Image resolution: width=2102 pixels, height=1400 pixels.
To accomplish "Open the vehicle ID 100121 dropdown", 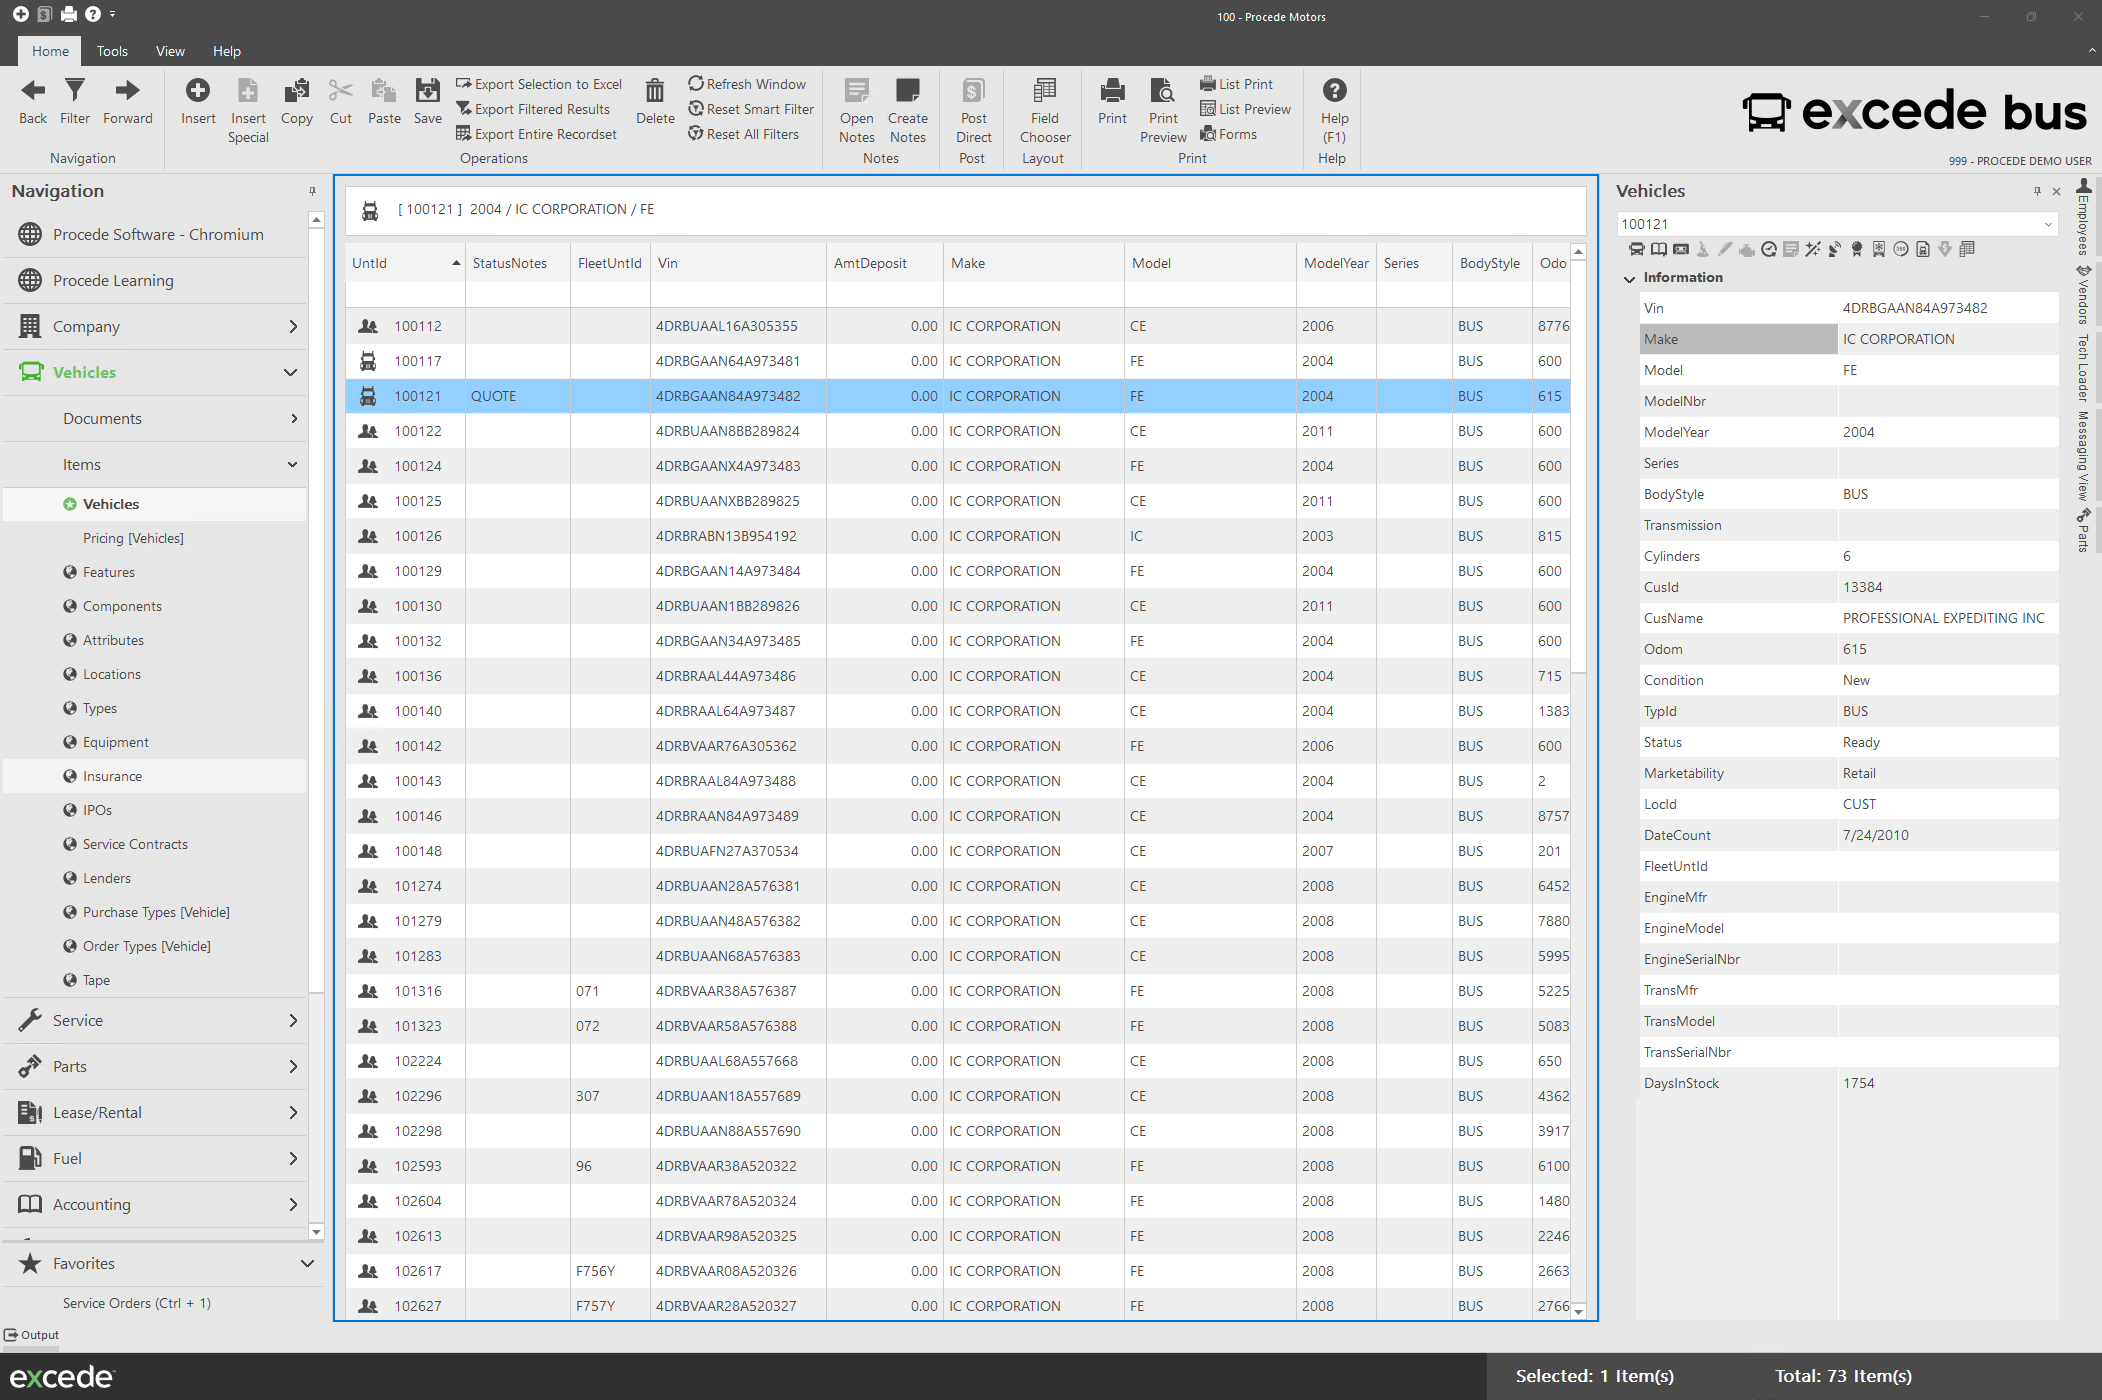I will (2048, 224).
